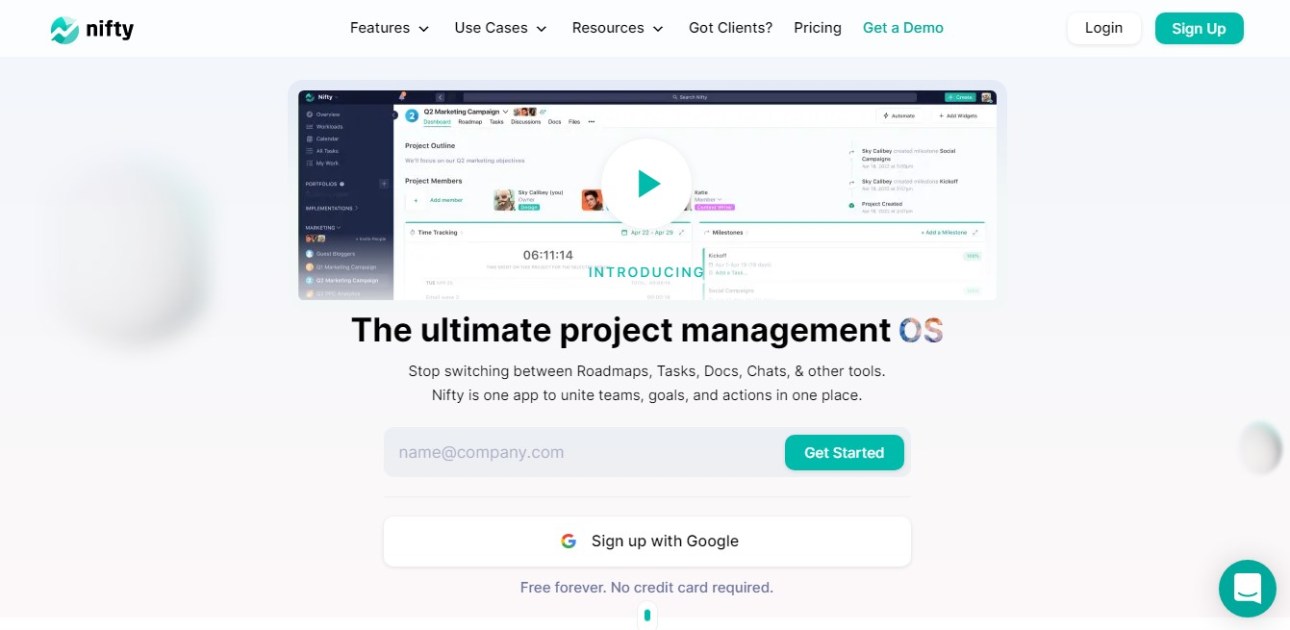1290x630 pixels.
Task: Open the Pricing page
Action: pos(817,28)
